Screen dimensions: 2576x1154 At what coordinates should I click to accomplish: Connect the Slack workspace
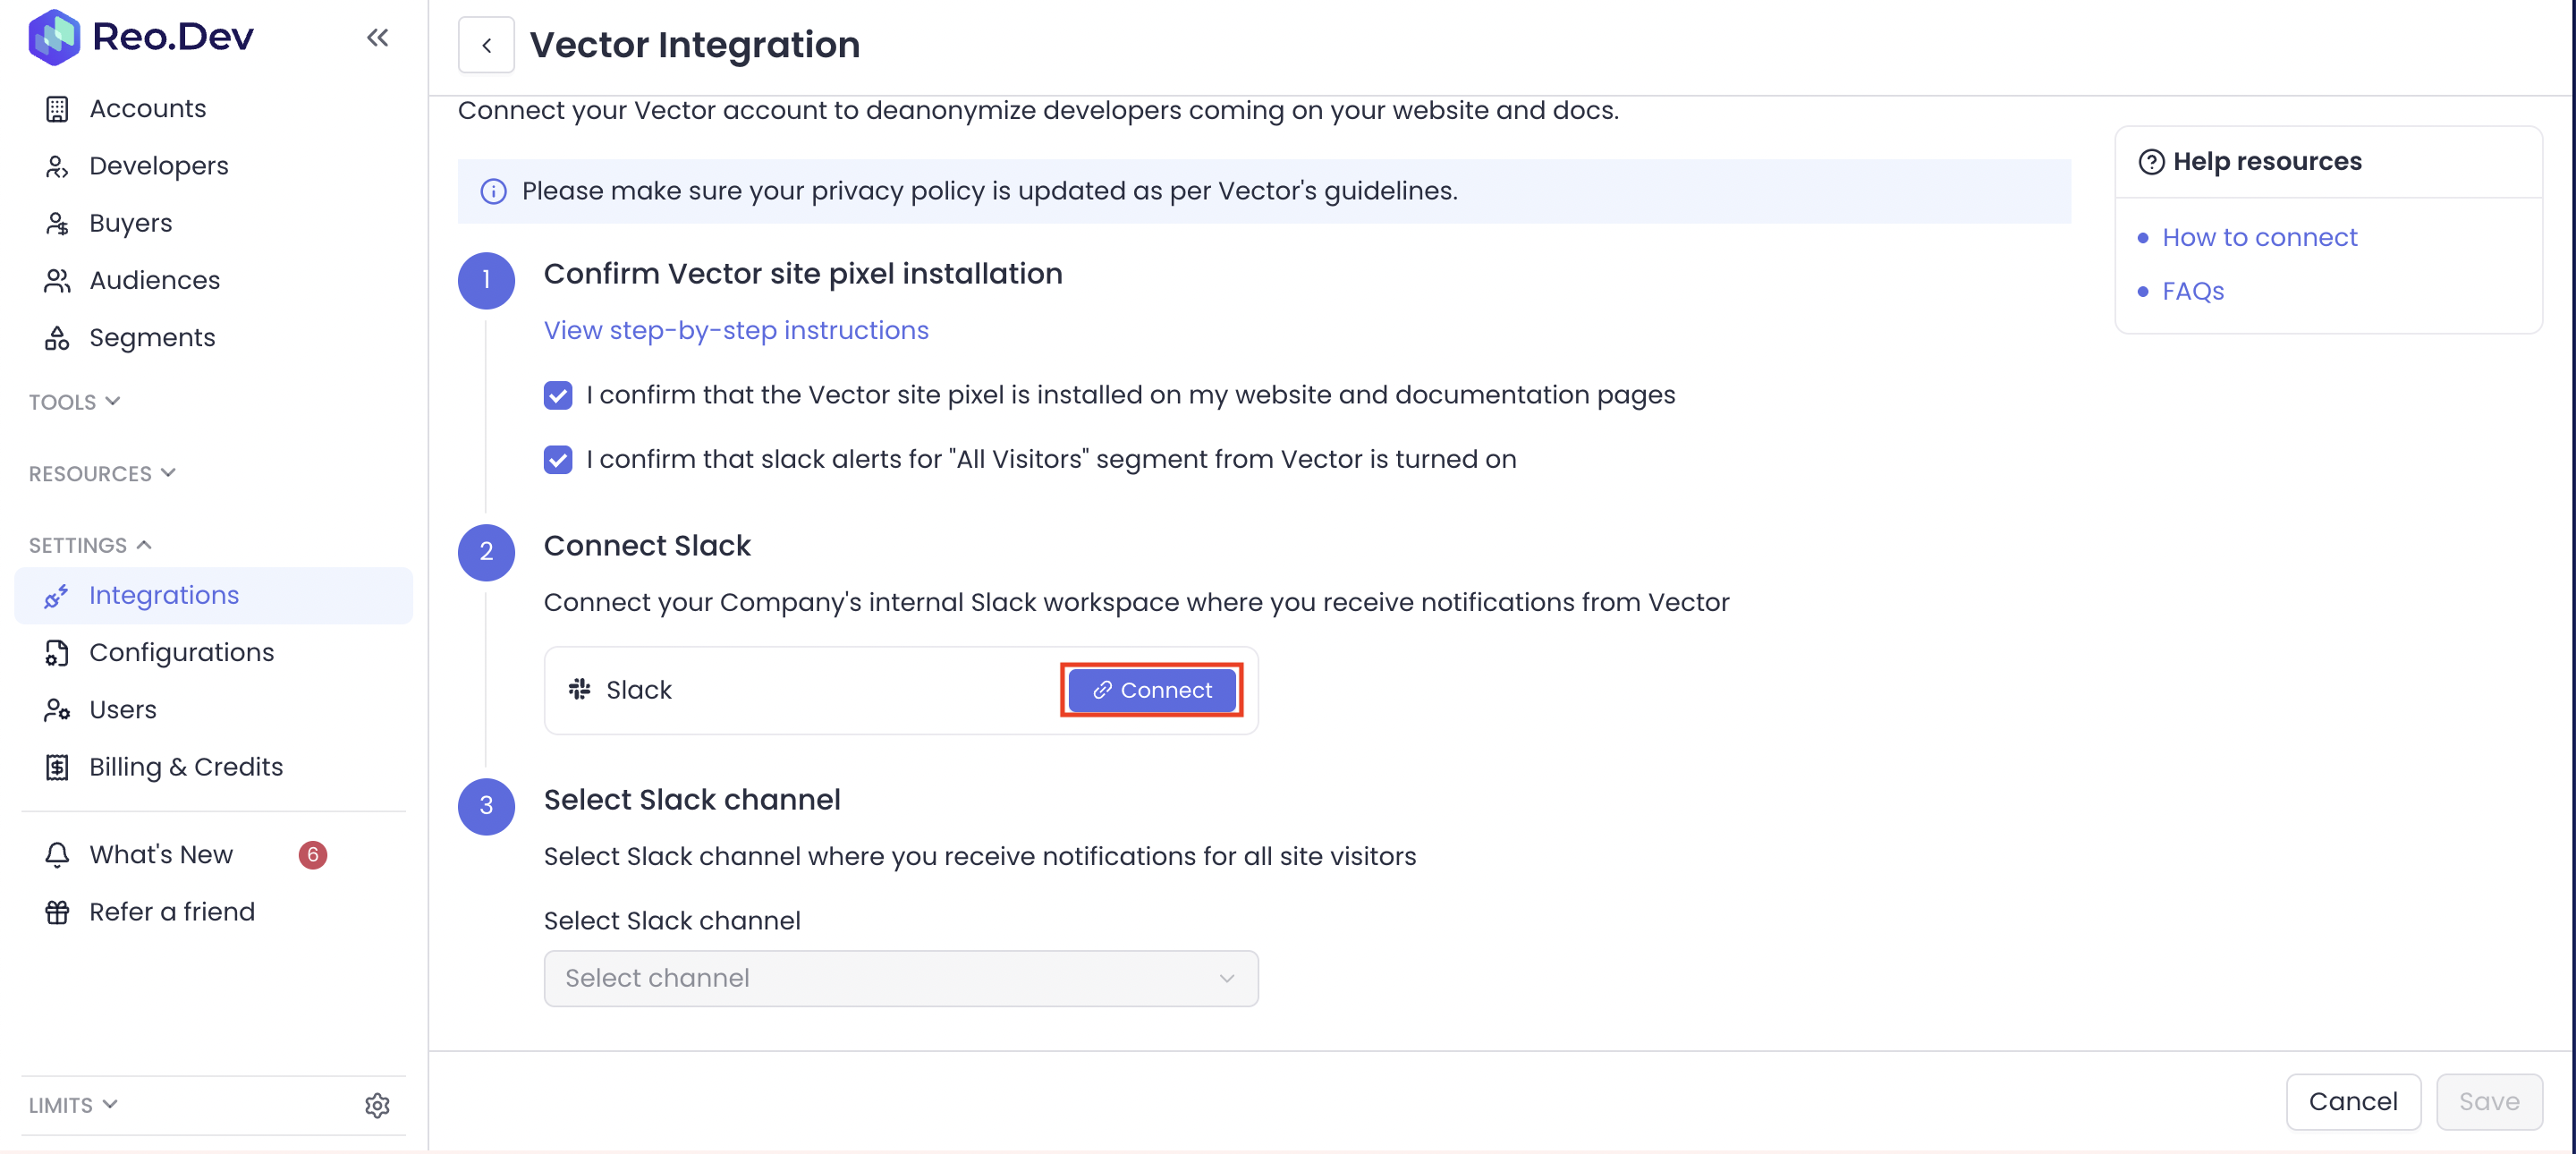coord(1151,690)
